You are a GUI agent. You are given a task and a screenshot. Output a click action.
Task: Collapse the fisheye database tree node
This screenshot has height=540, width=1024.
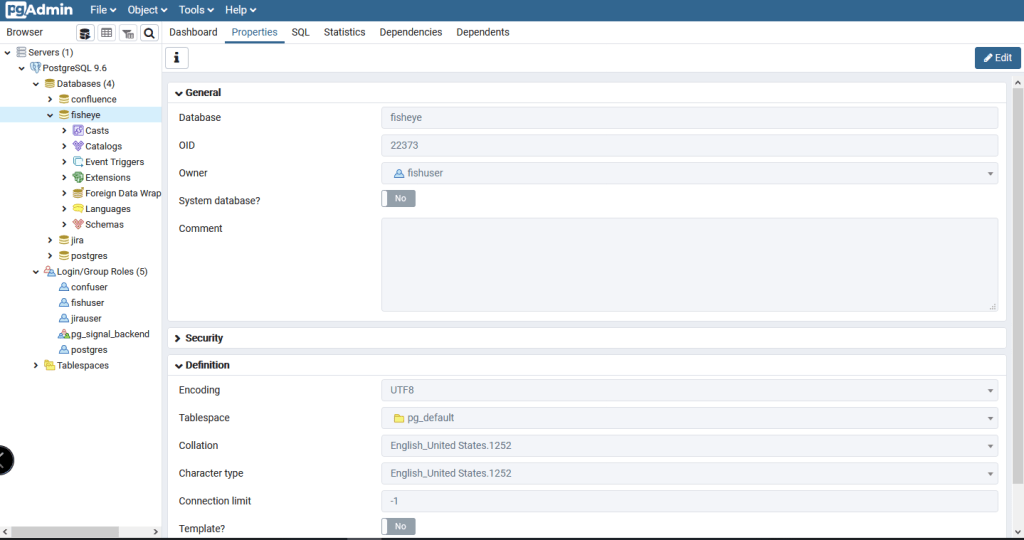coord(50,115)
